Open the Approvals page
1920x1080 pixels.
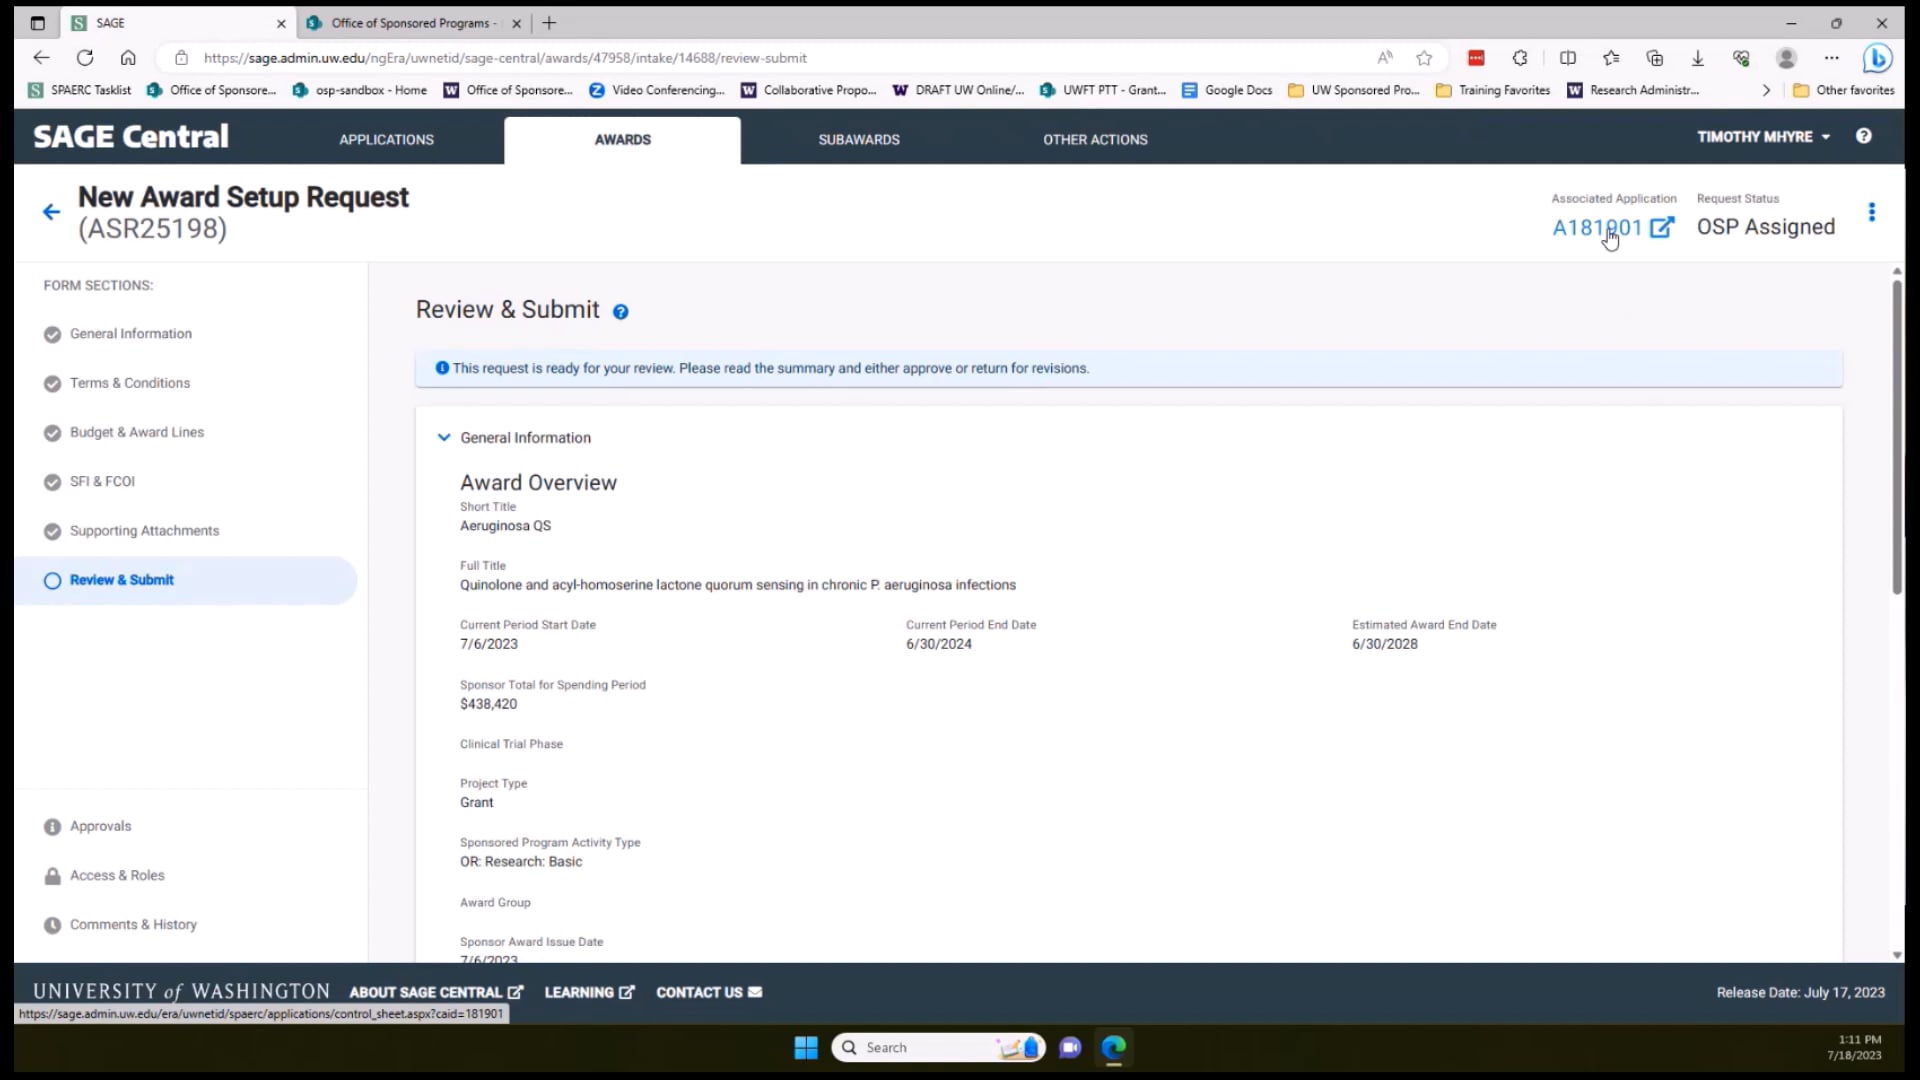coord(100,826)
